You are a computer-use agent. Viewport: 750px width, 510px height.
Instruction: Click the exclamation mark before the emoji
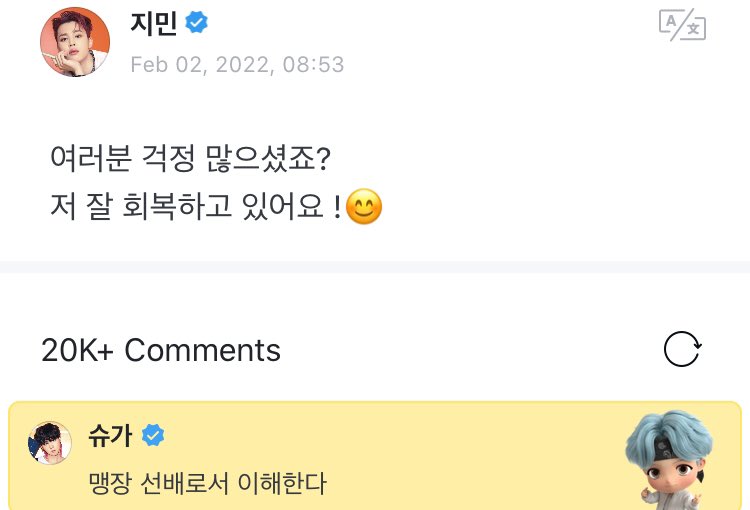click(x=335, y=209)
